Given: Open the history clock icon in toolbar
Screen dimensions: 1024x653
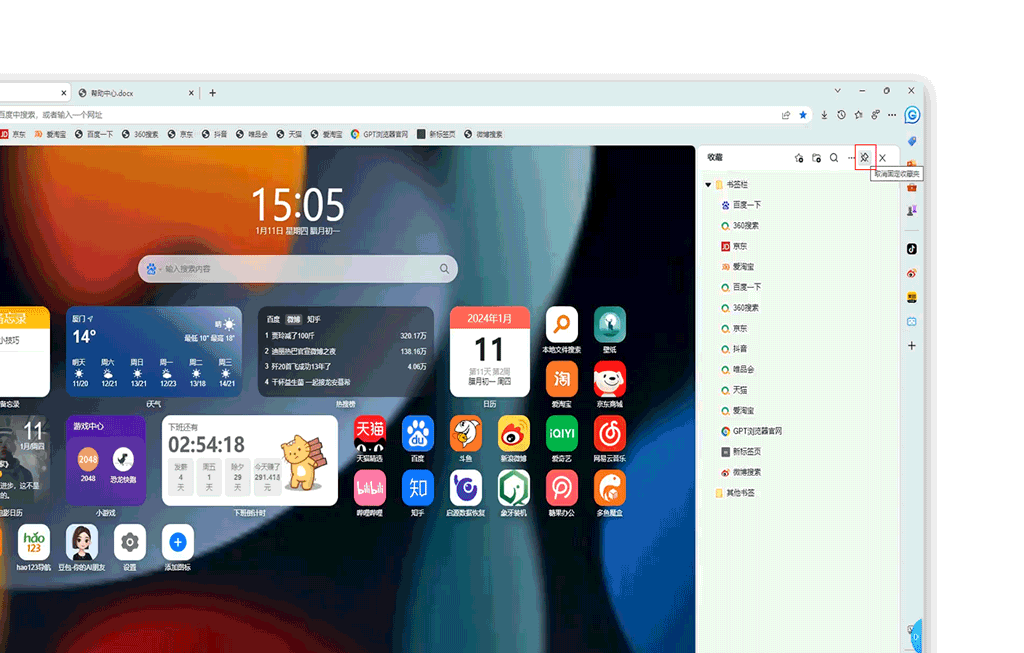Looking at the screenshot, I should [841, 115].
